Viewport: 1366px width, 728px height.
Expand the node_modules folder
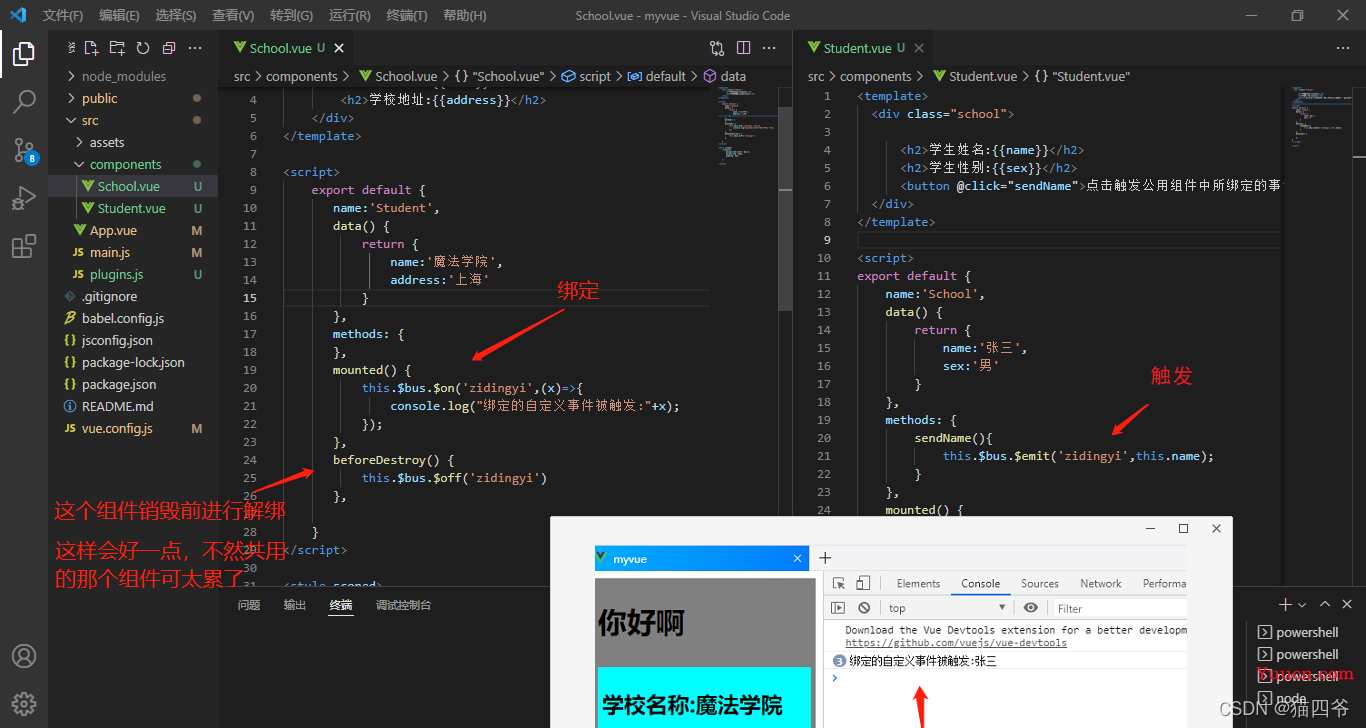click(125, 76)
